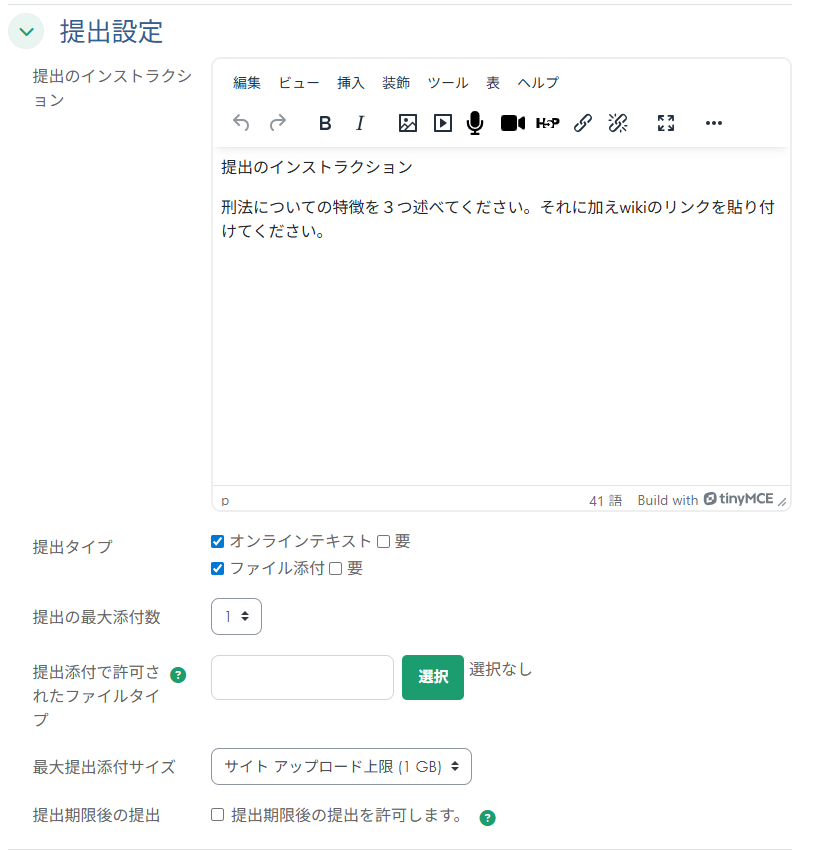Apply Bold formatting in the text editor
The width and height of the screenshot is (825, 851).
point(323,123)
